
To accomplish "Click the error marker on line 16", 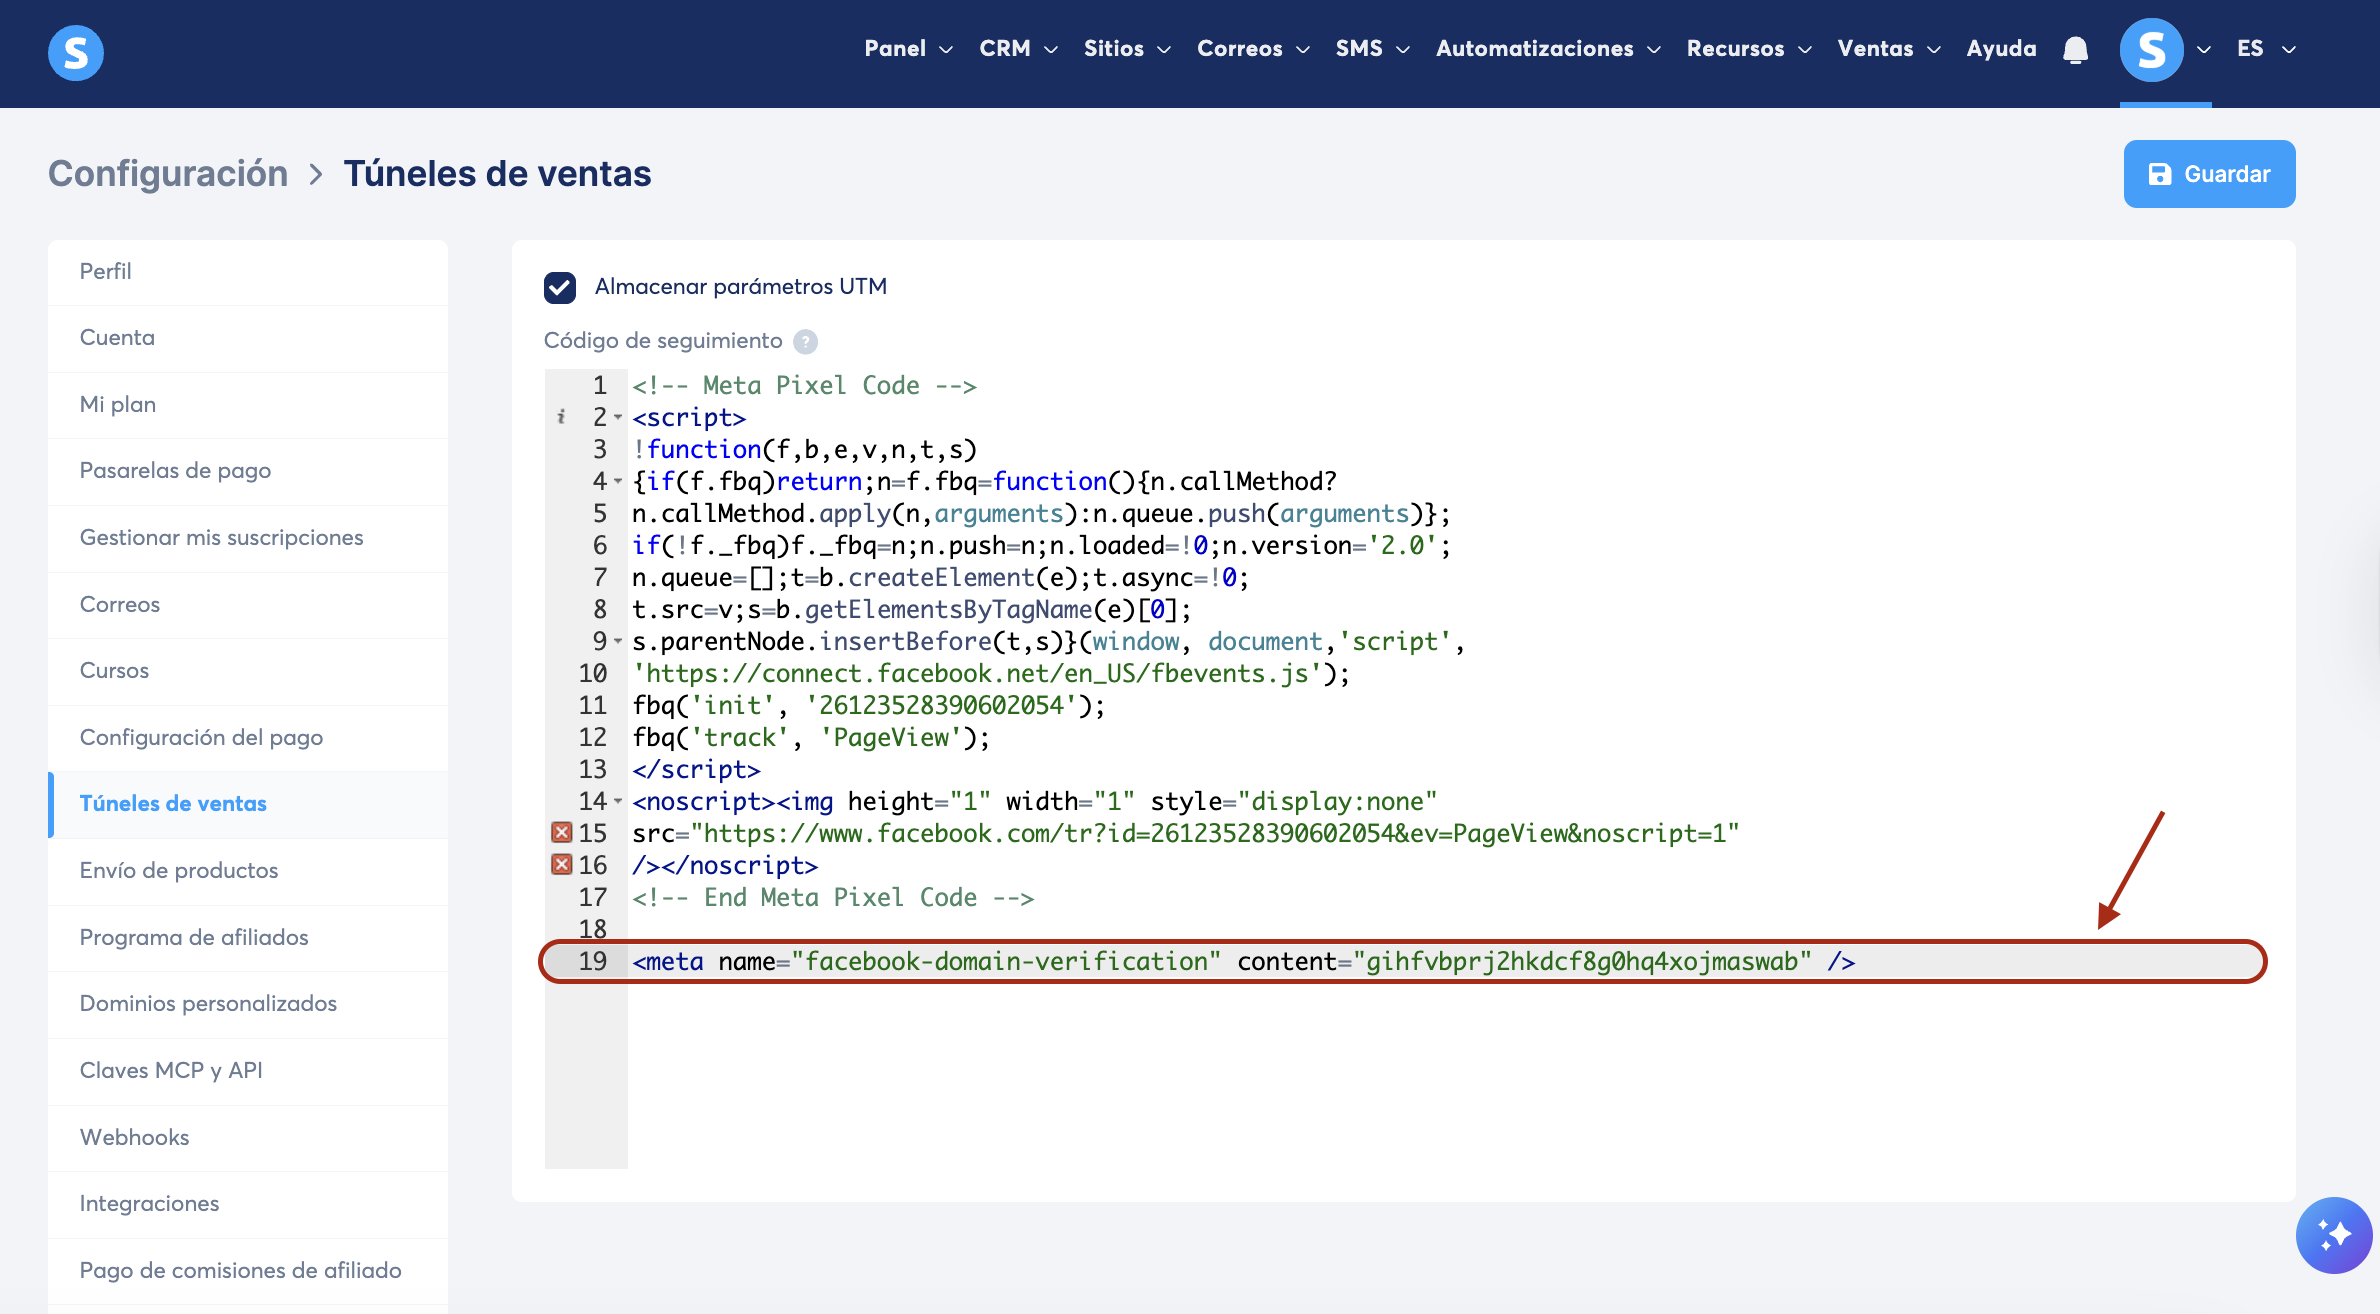I will [x=562, y=865].
